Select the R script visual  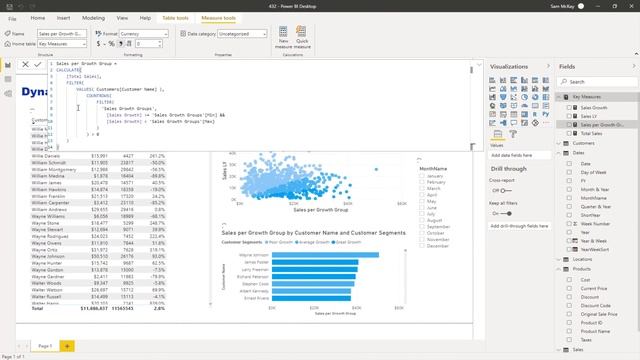click(535, 114)
